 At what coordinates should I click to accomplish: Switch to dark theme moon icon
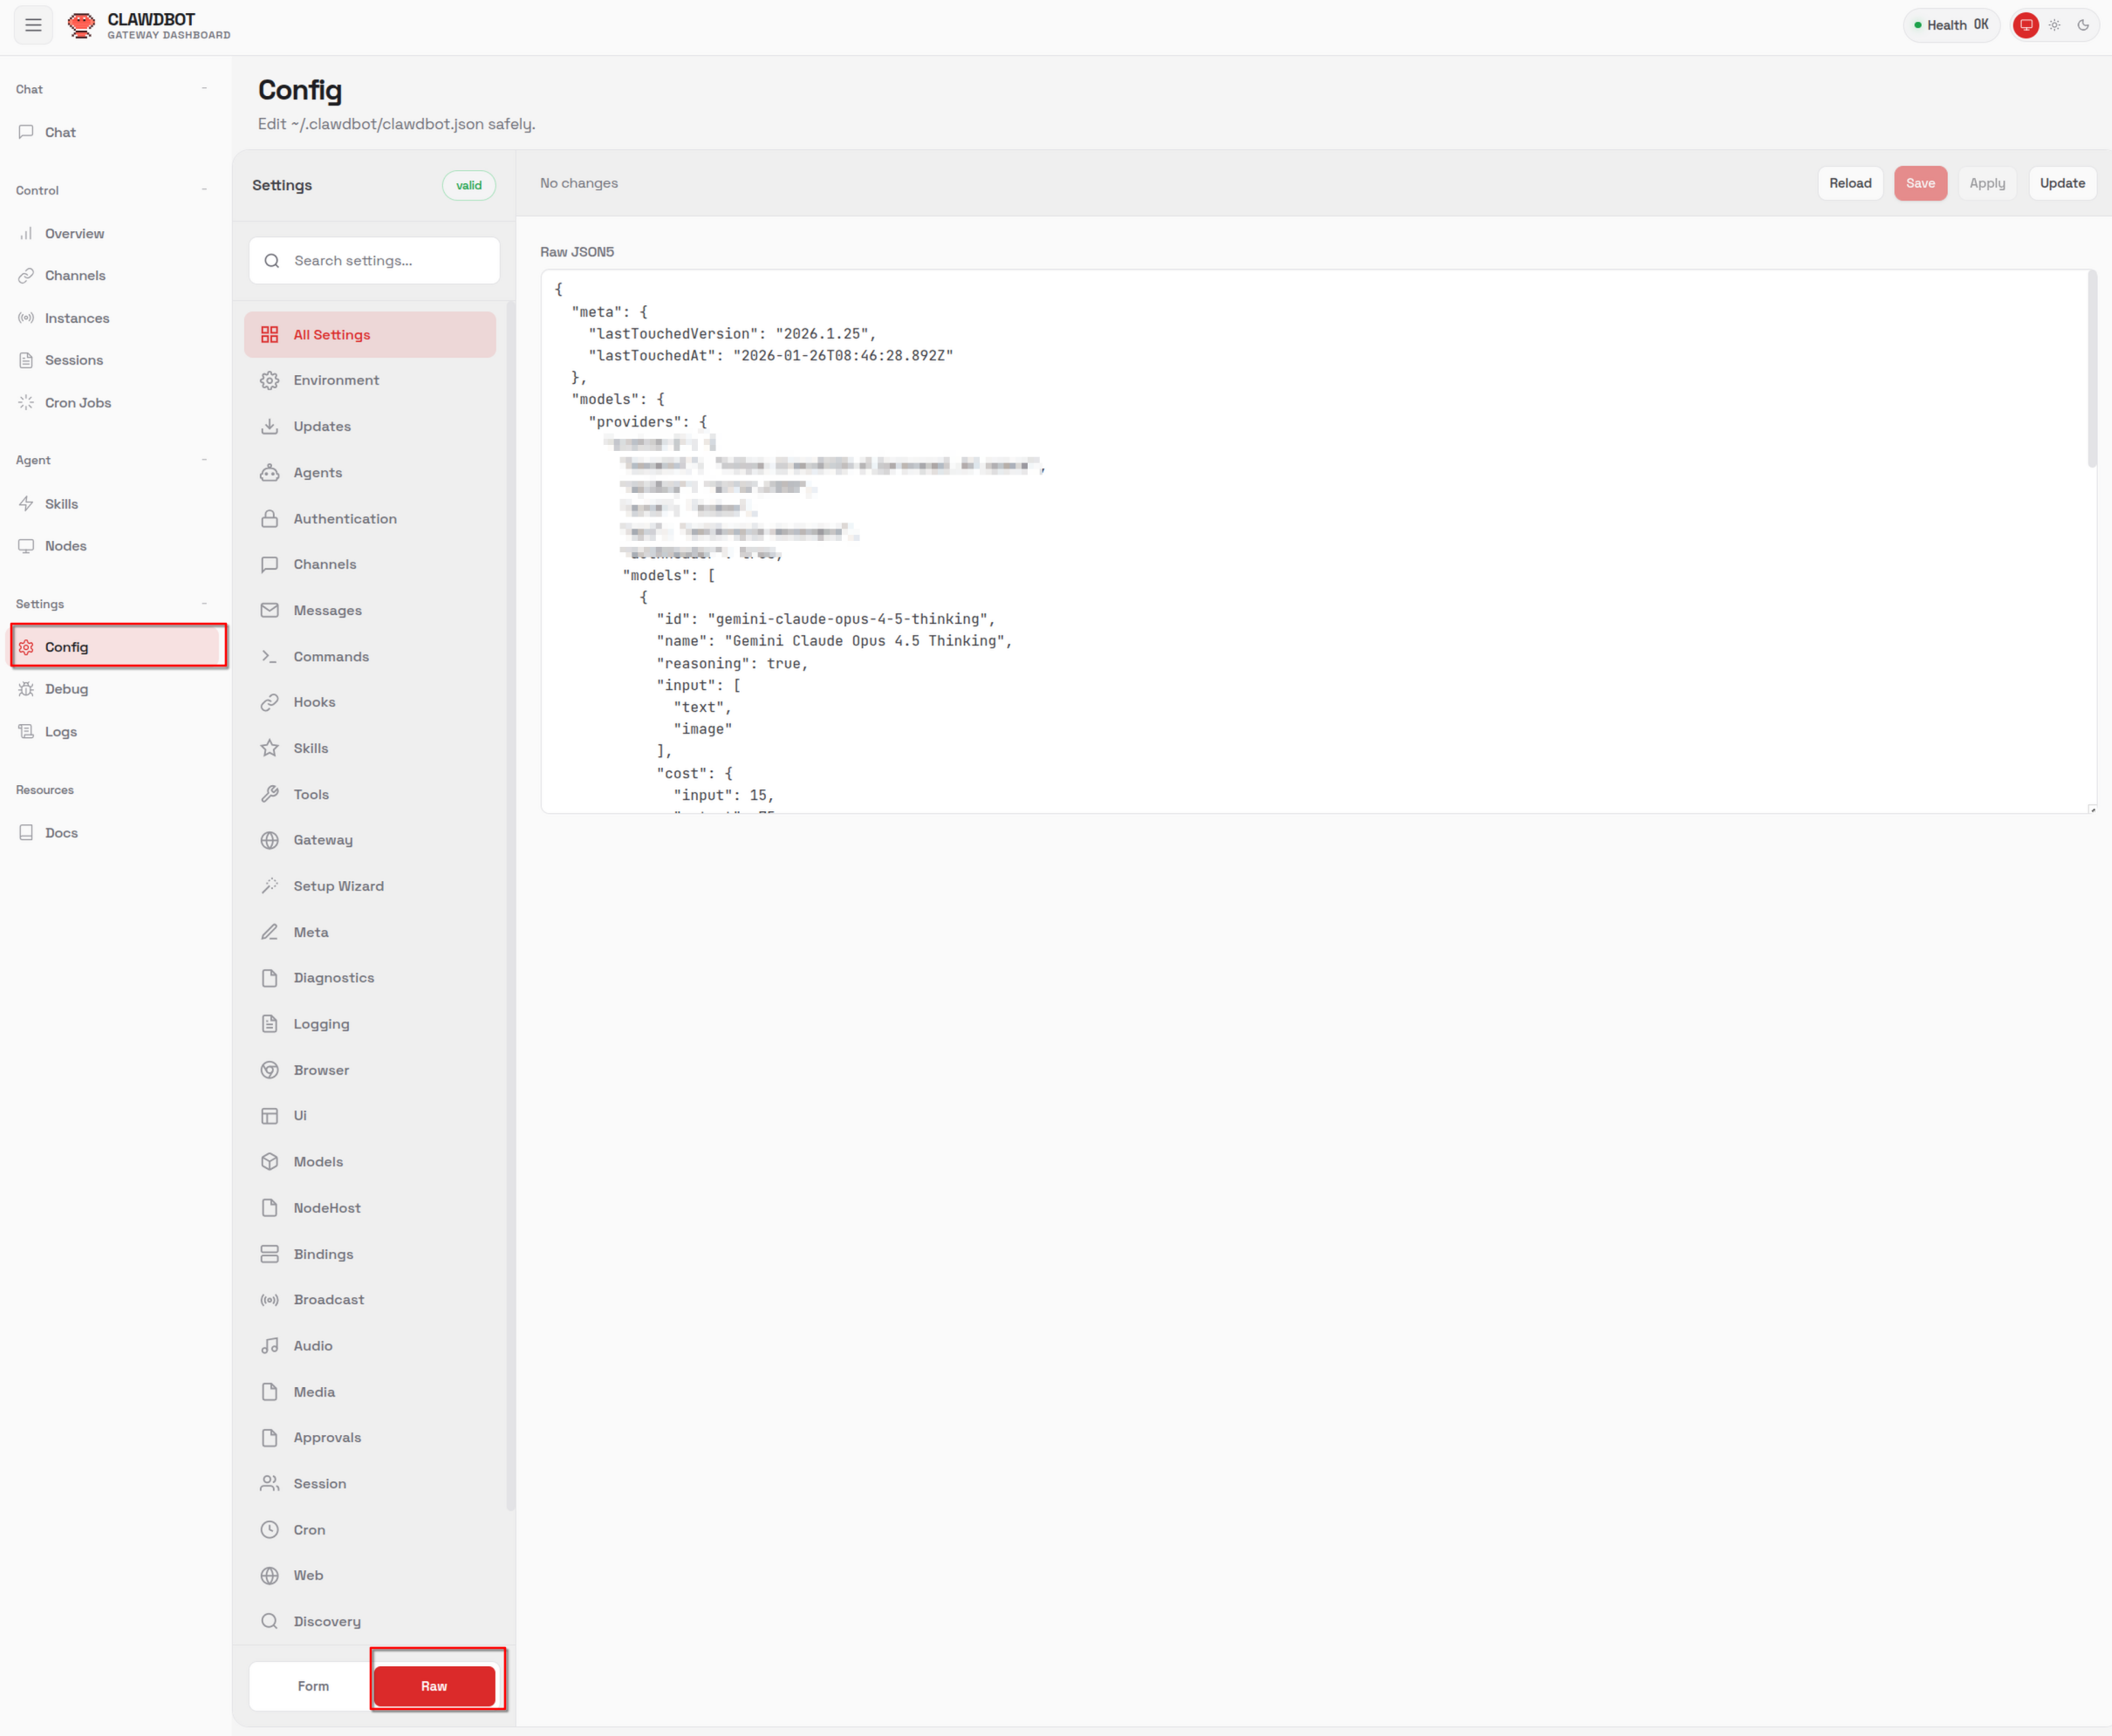tap(2083, 25)
